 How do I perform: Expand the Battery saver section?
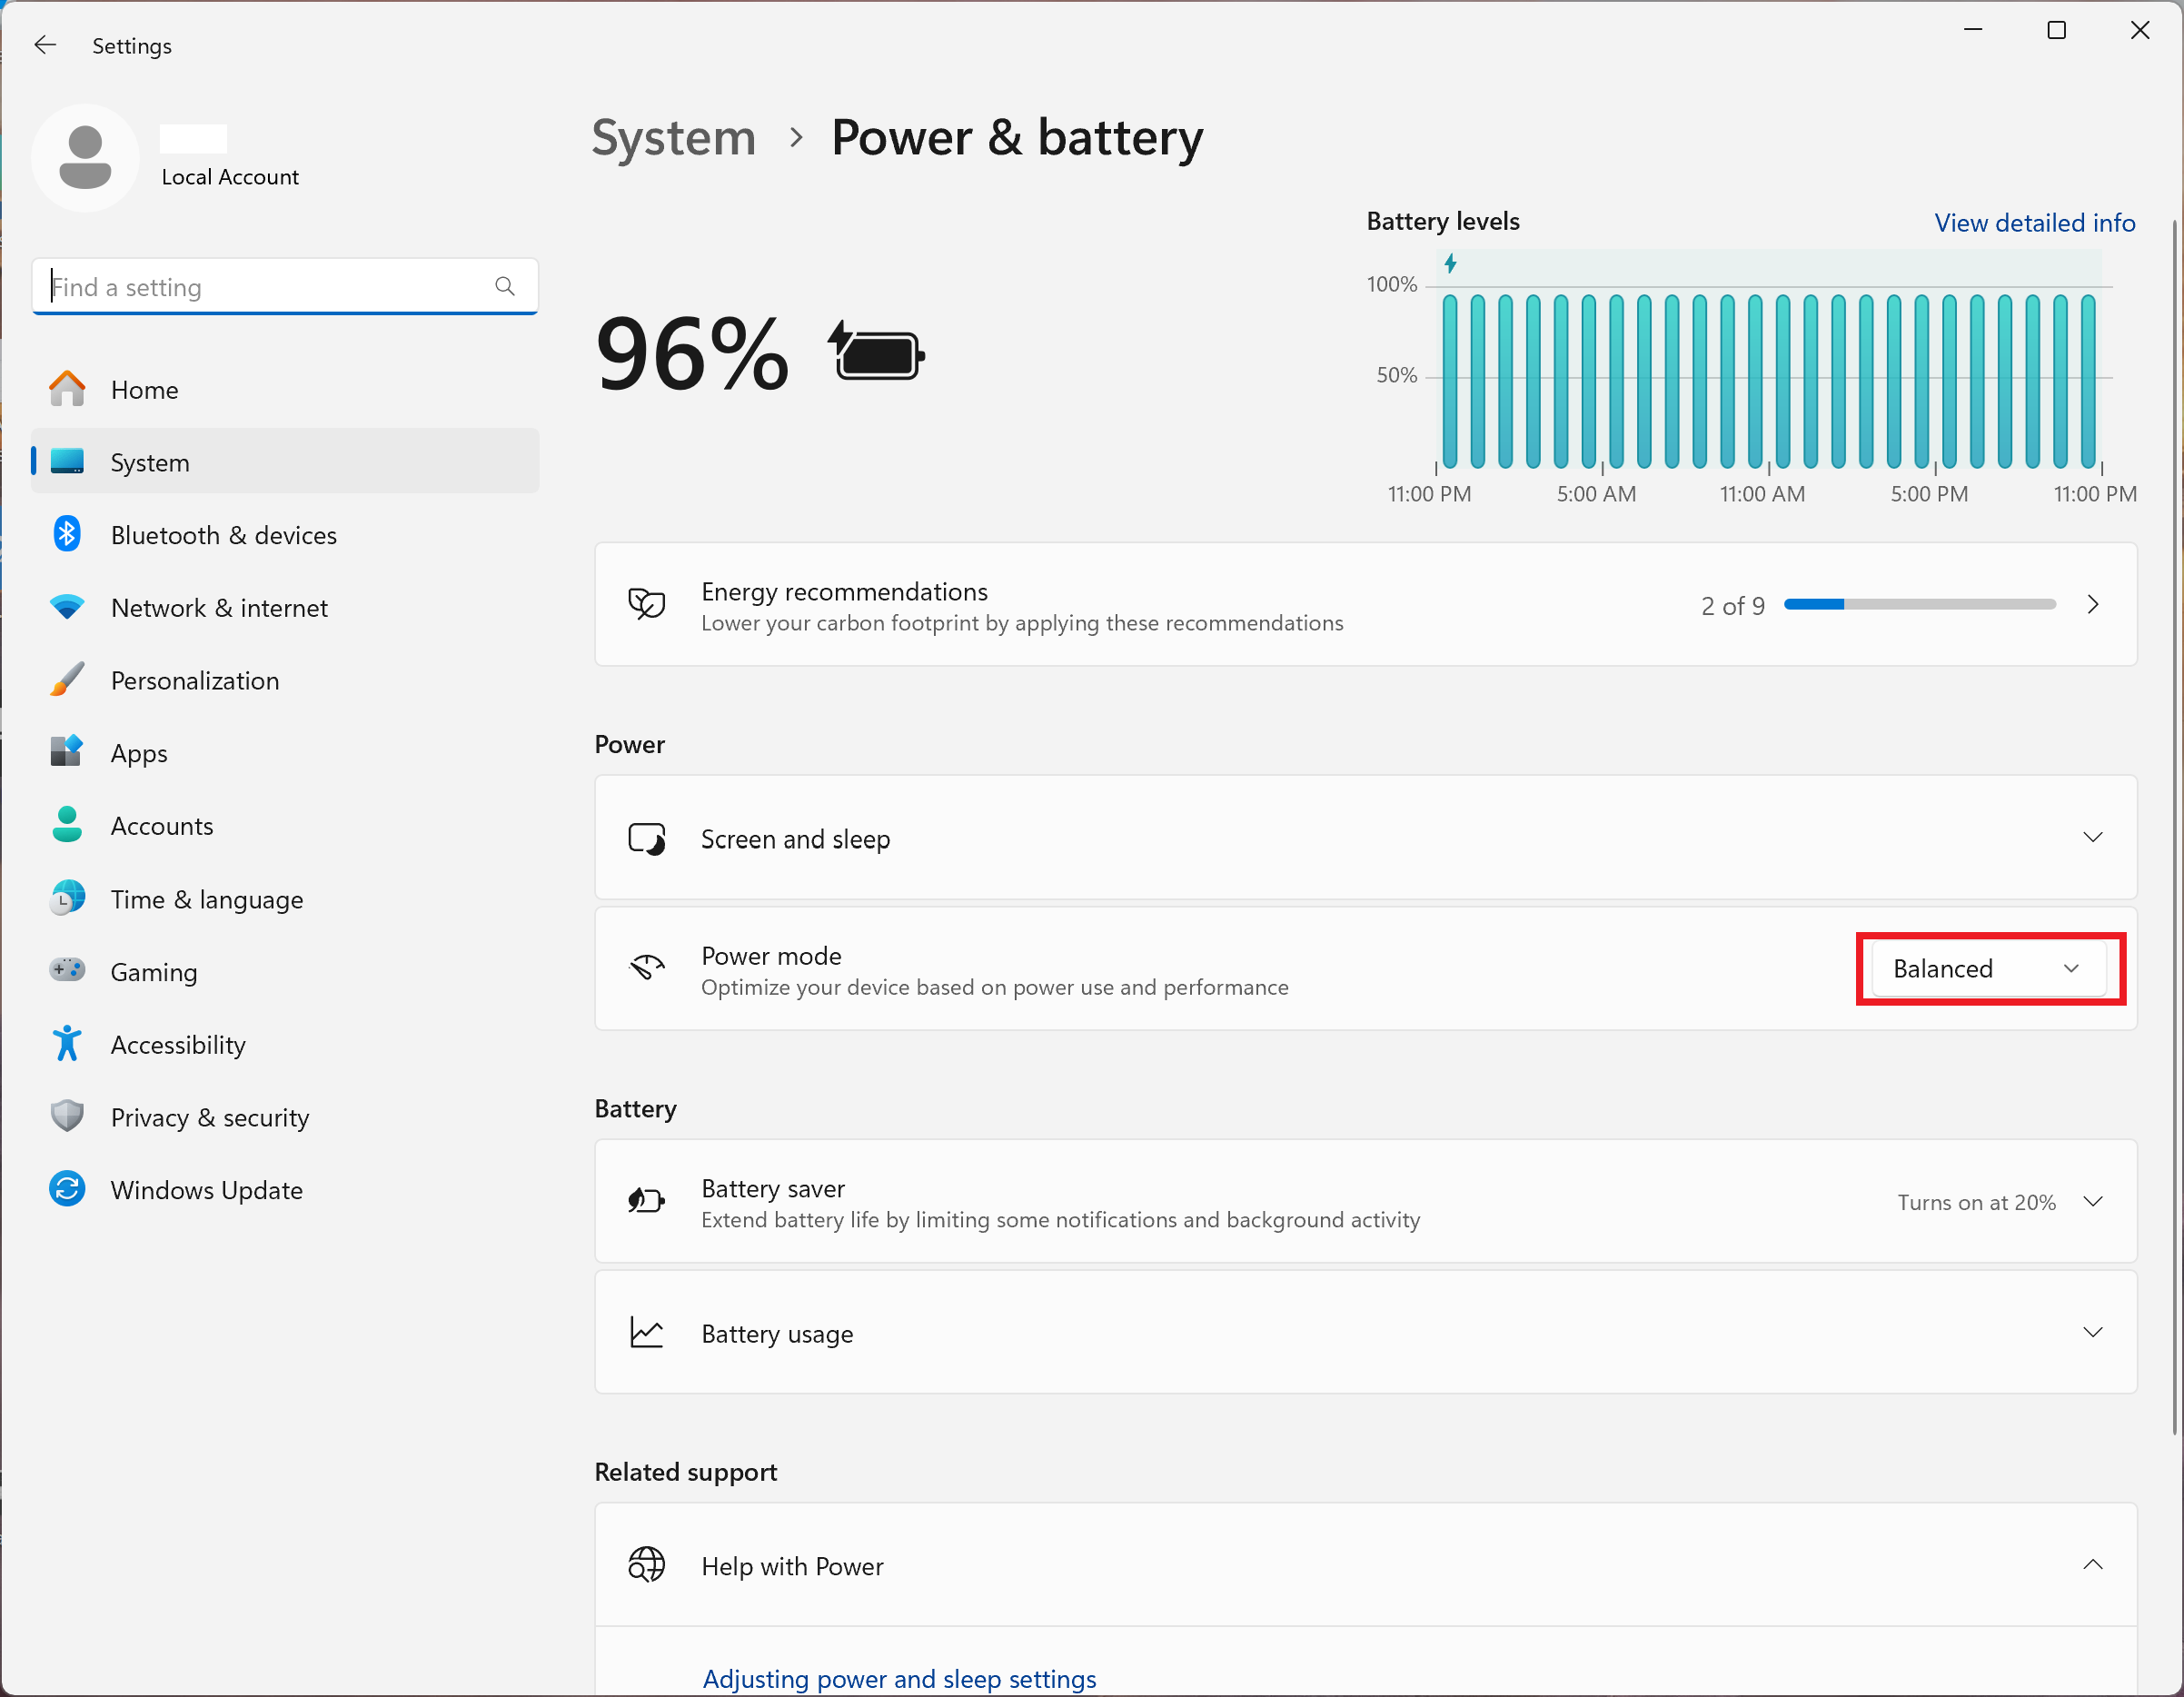coord(2092,1201)
